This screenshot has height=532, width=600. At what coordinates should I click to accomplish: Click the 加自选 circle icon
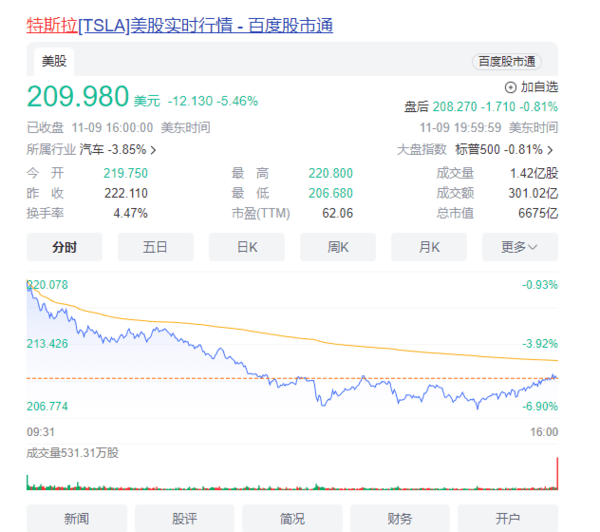[510, 88]
